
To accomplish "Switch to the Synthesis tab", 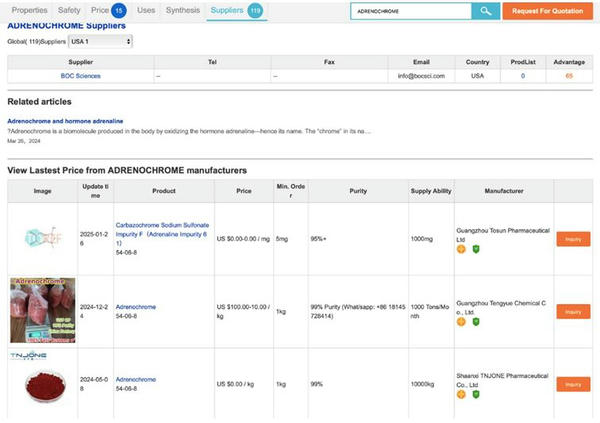I will (x=183, y=10).
